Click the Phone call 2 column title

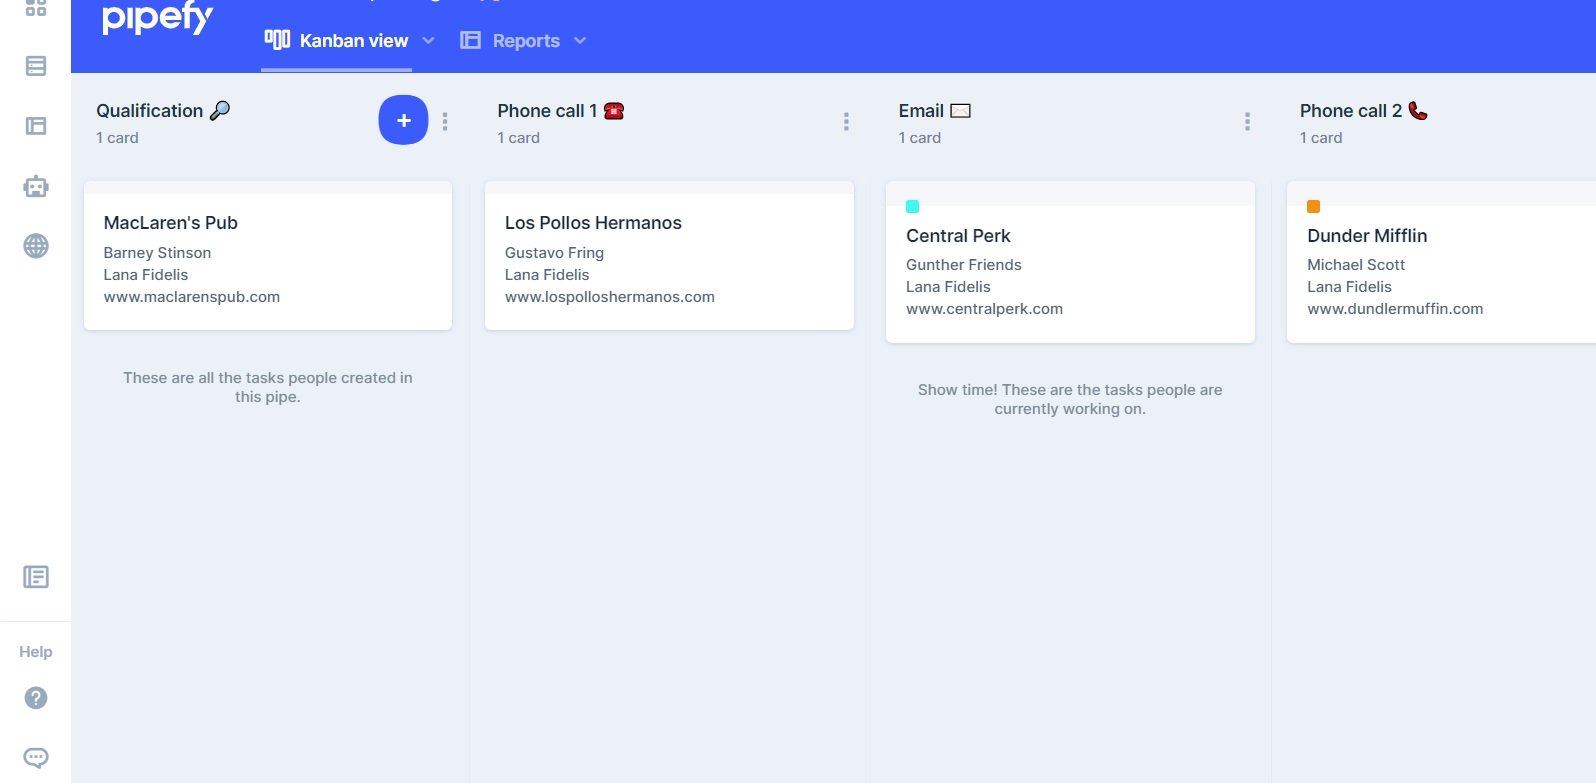click(1351, 111)
